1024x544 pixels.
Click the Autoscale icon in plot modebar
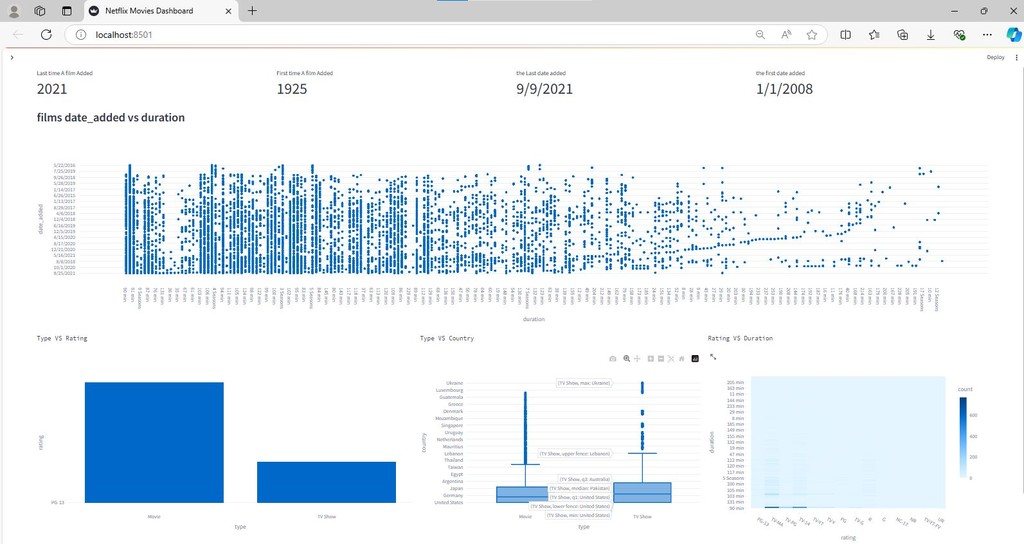(671, 359)
